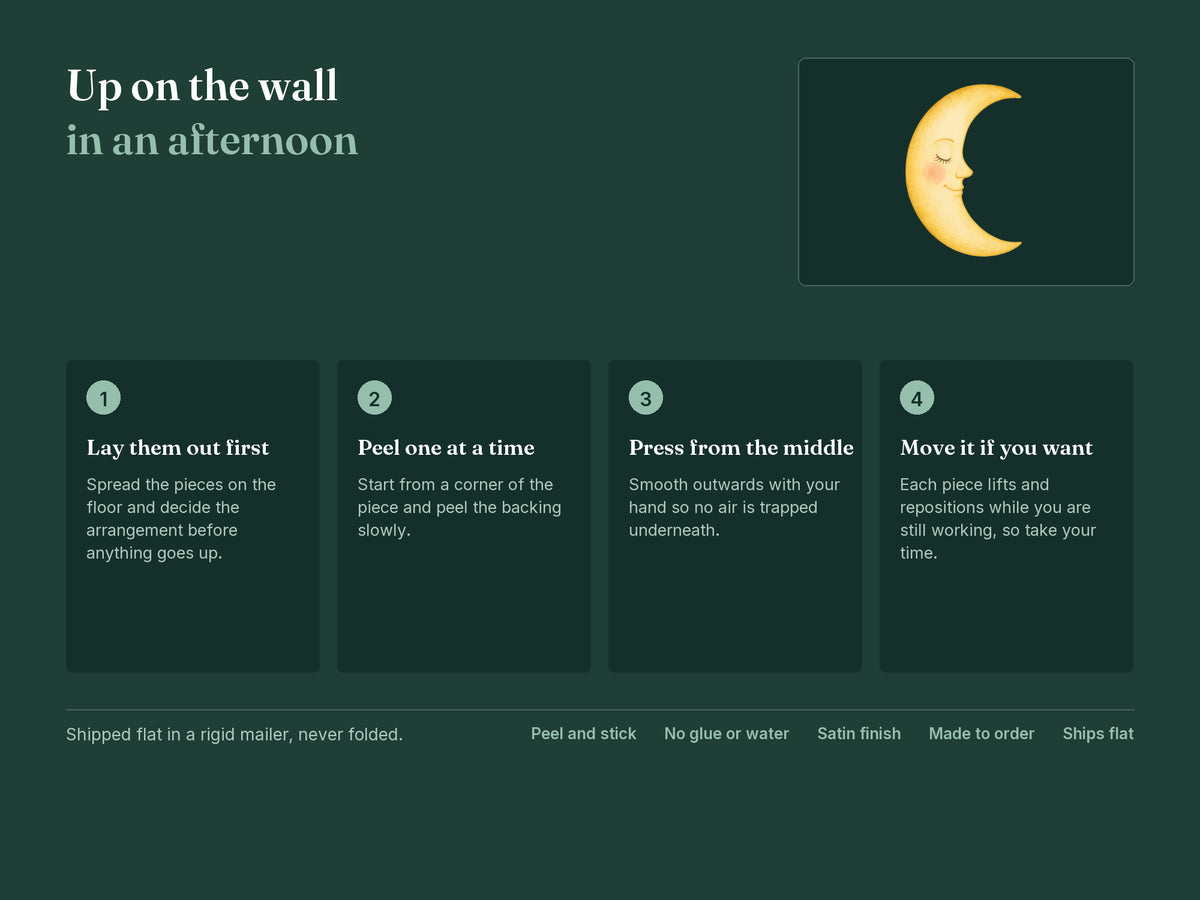This screenshot has height=900, width=1200.
Task: Click the 'Up on the wall' title
Action: pos(202,86)
